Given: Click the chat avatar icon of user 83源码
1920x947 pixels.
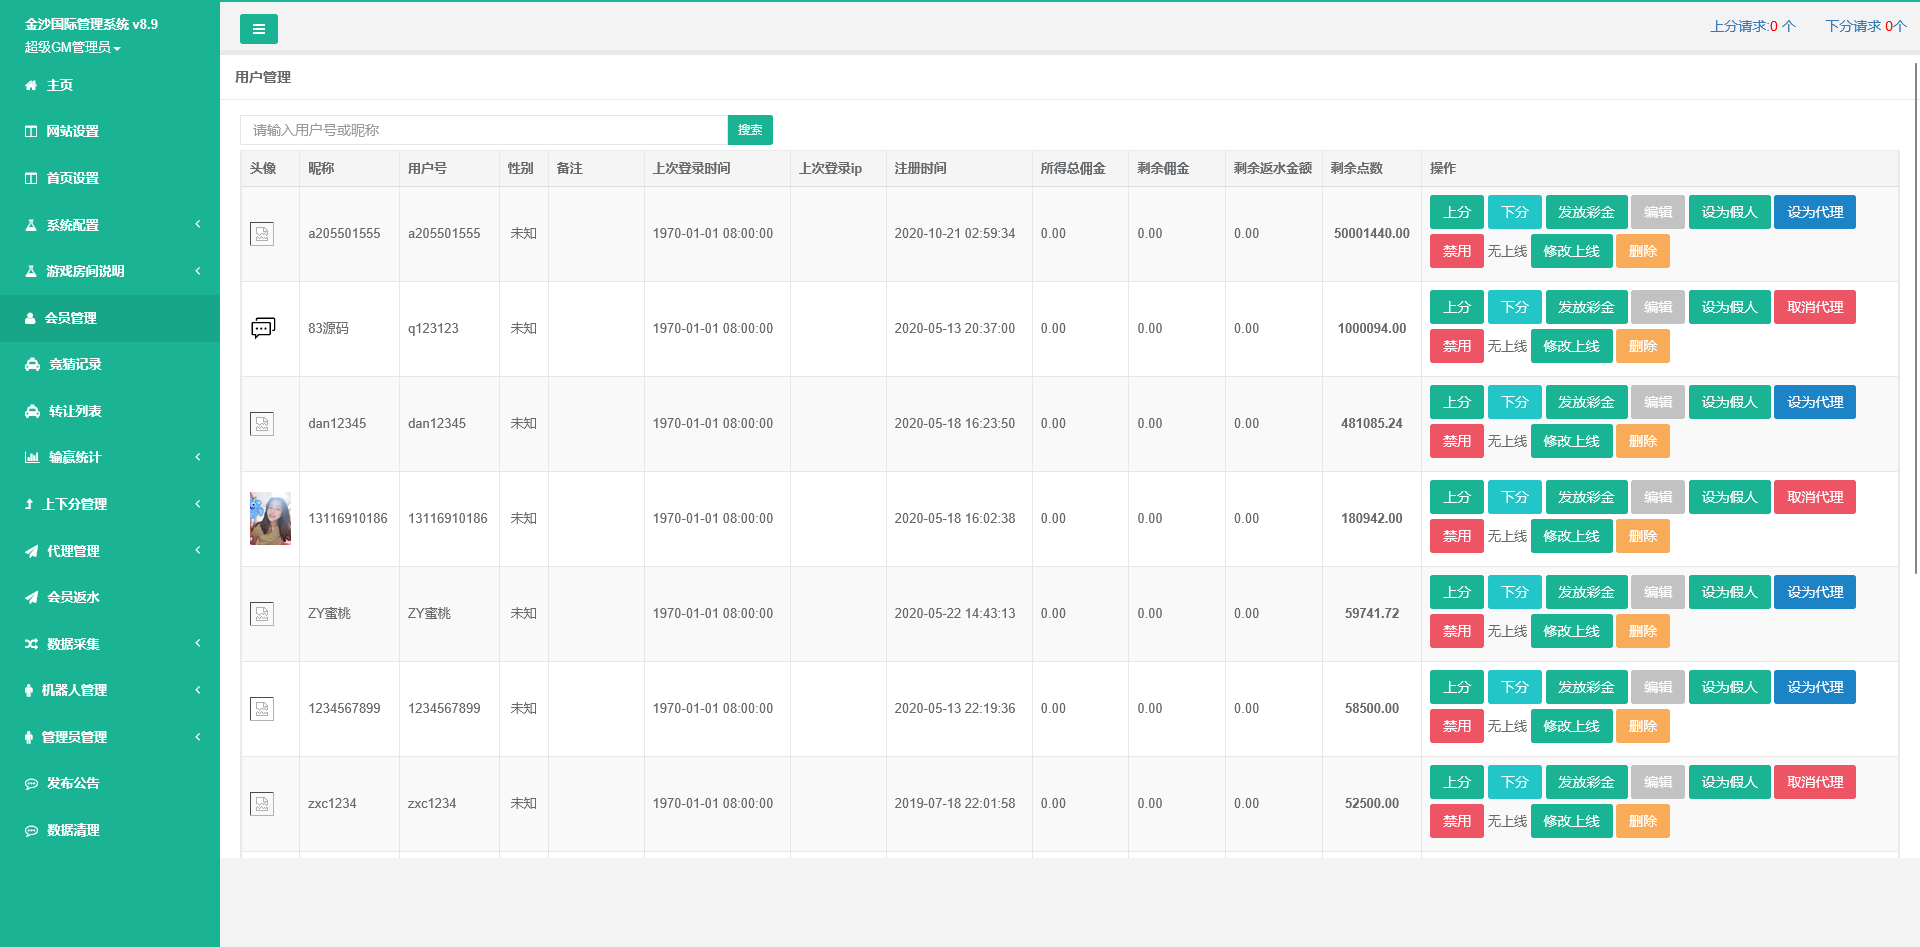Looking at the screenshot, I should click(x=262, y=328).
